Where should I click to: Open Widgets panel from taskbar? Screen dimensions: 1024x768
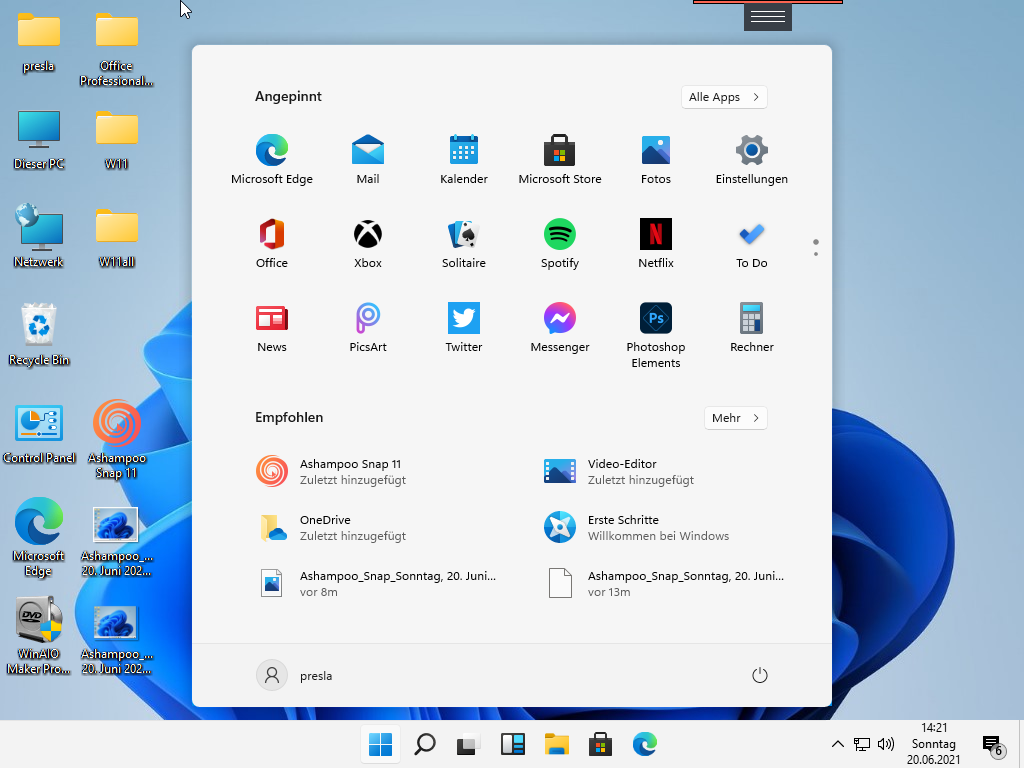[513, 744]
